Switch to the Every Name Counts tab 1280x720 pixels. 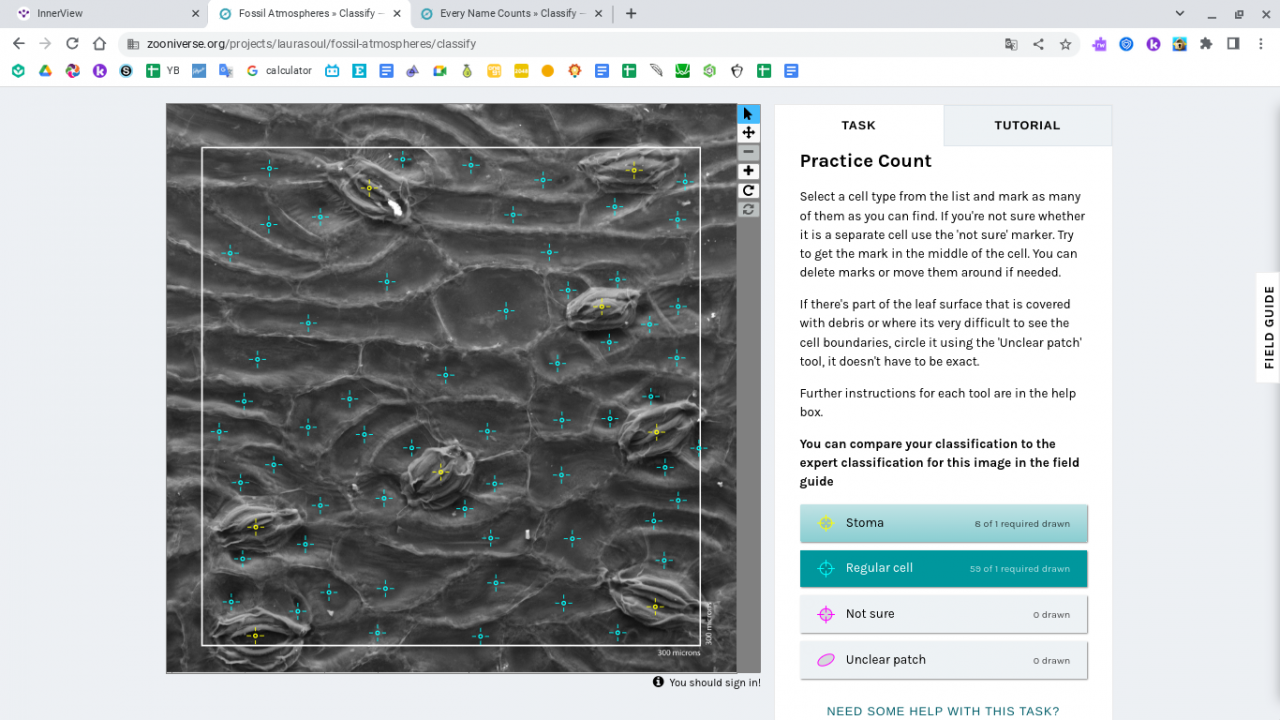(x=510, y=14)
